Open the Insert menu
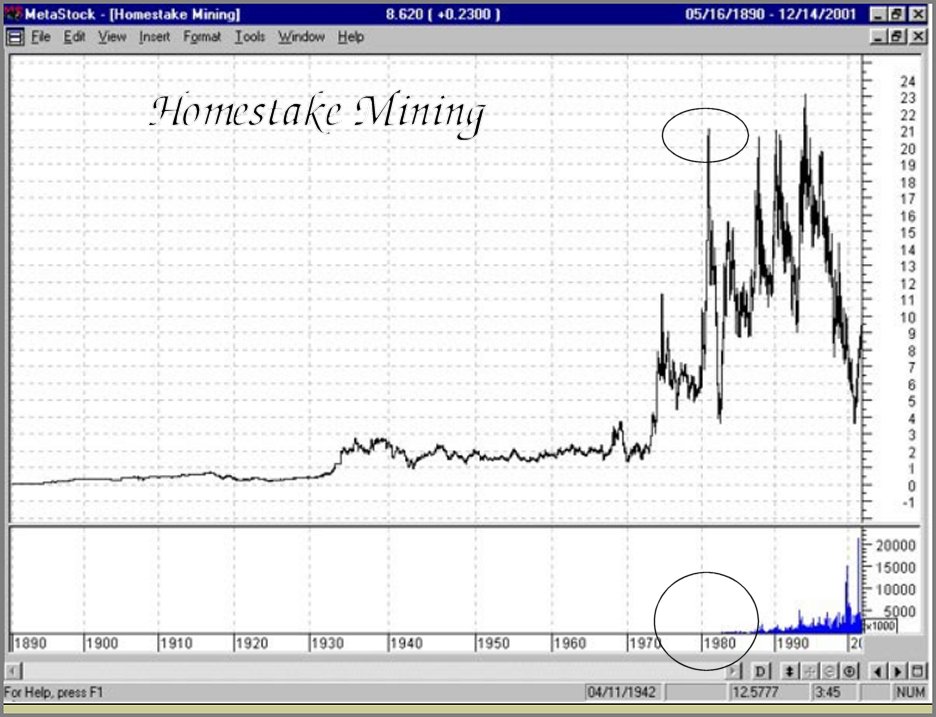This screenshot has width=936, height=717. [155, 37]
